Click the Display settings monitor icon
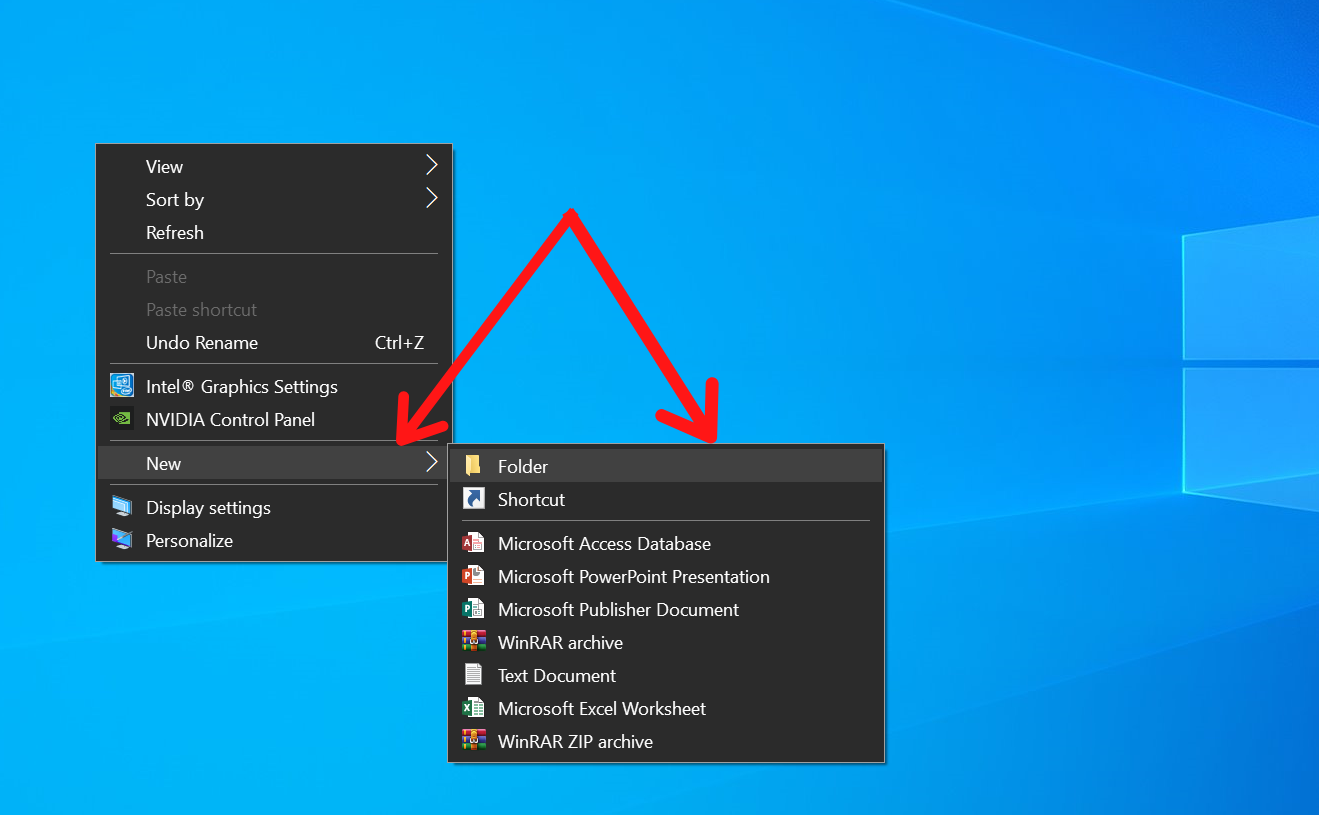Viewport: 1319px width, 815px height. tap(121, 506)
